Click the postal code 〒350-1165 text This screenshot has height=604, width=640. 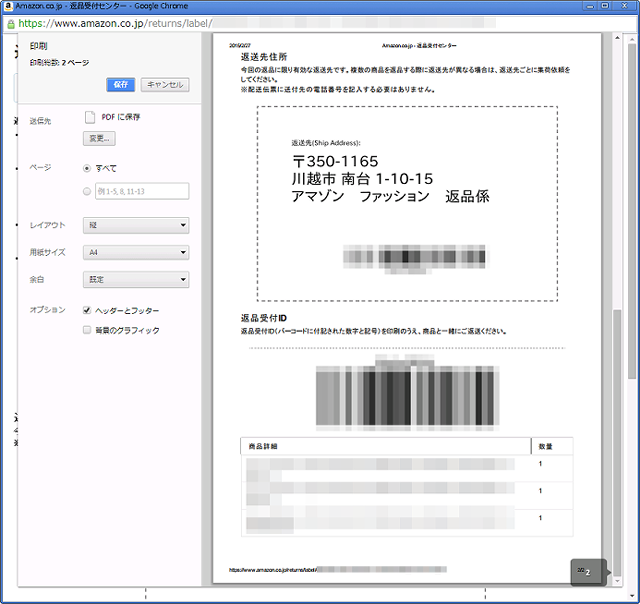pyautogui.click(x=335, y=161)
